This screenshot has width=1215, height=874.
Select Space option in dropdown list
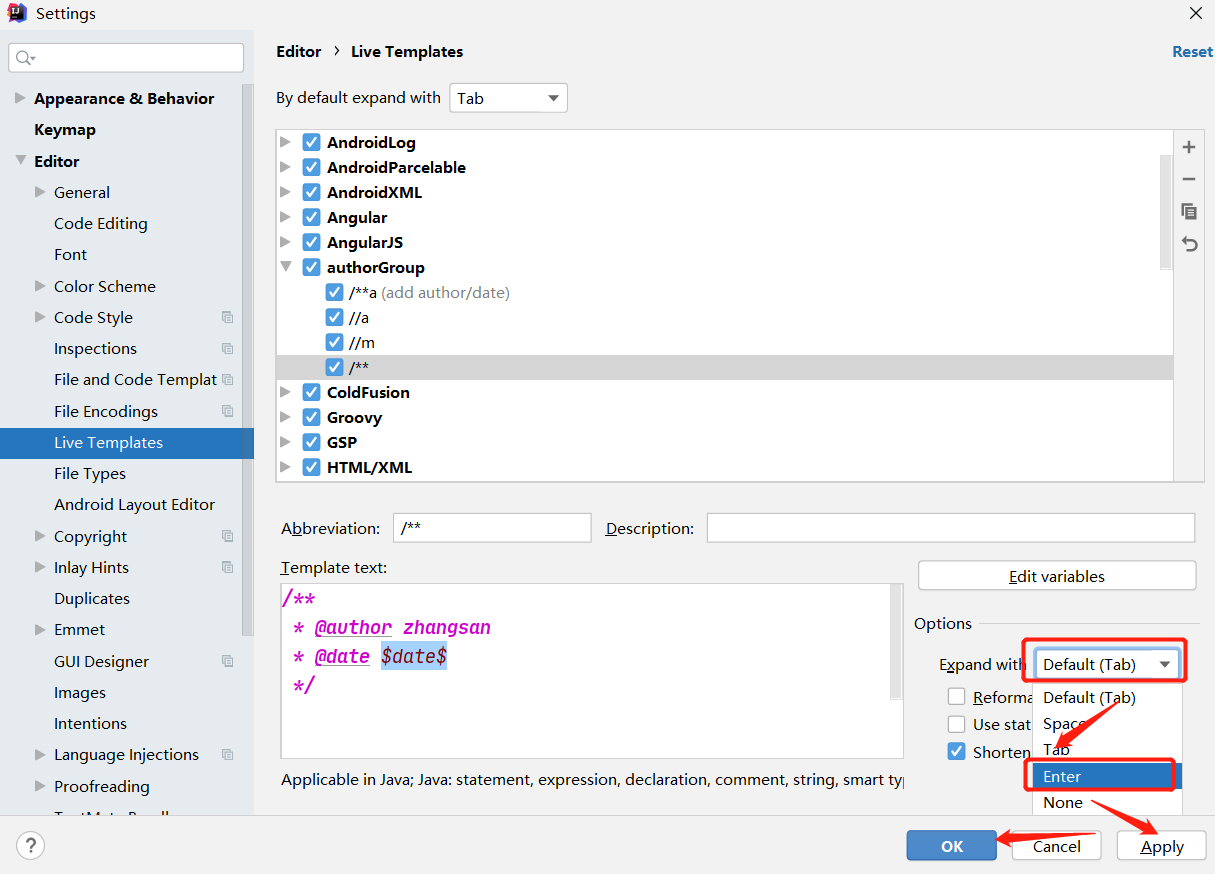tap(1106, 723)
